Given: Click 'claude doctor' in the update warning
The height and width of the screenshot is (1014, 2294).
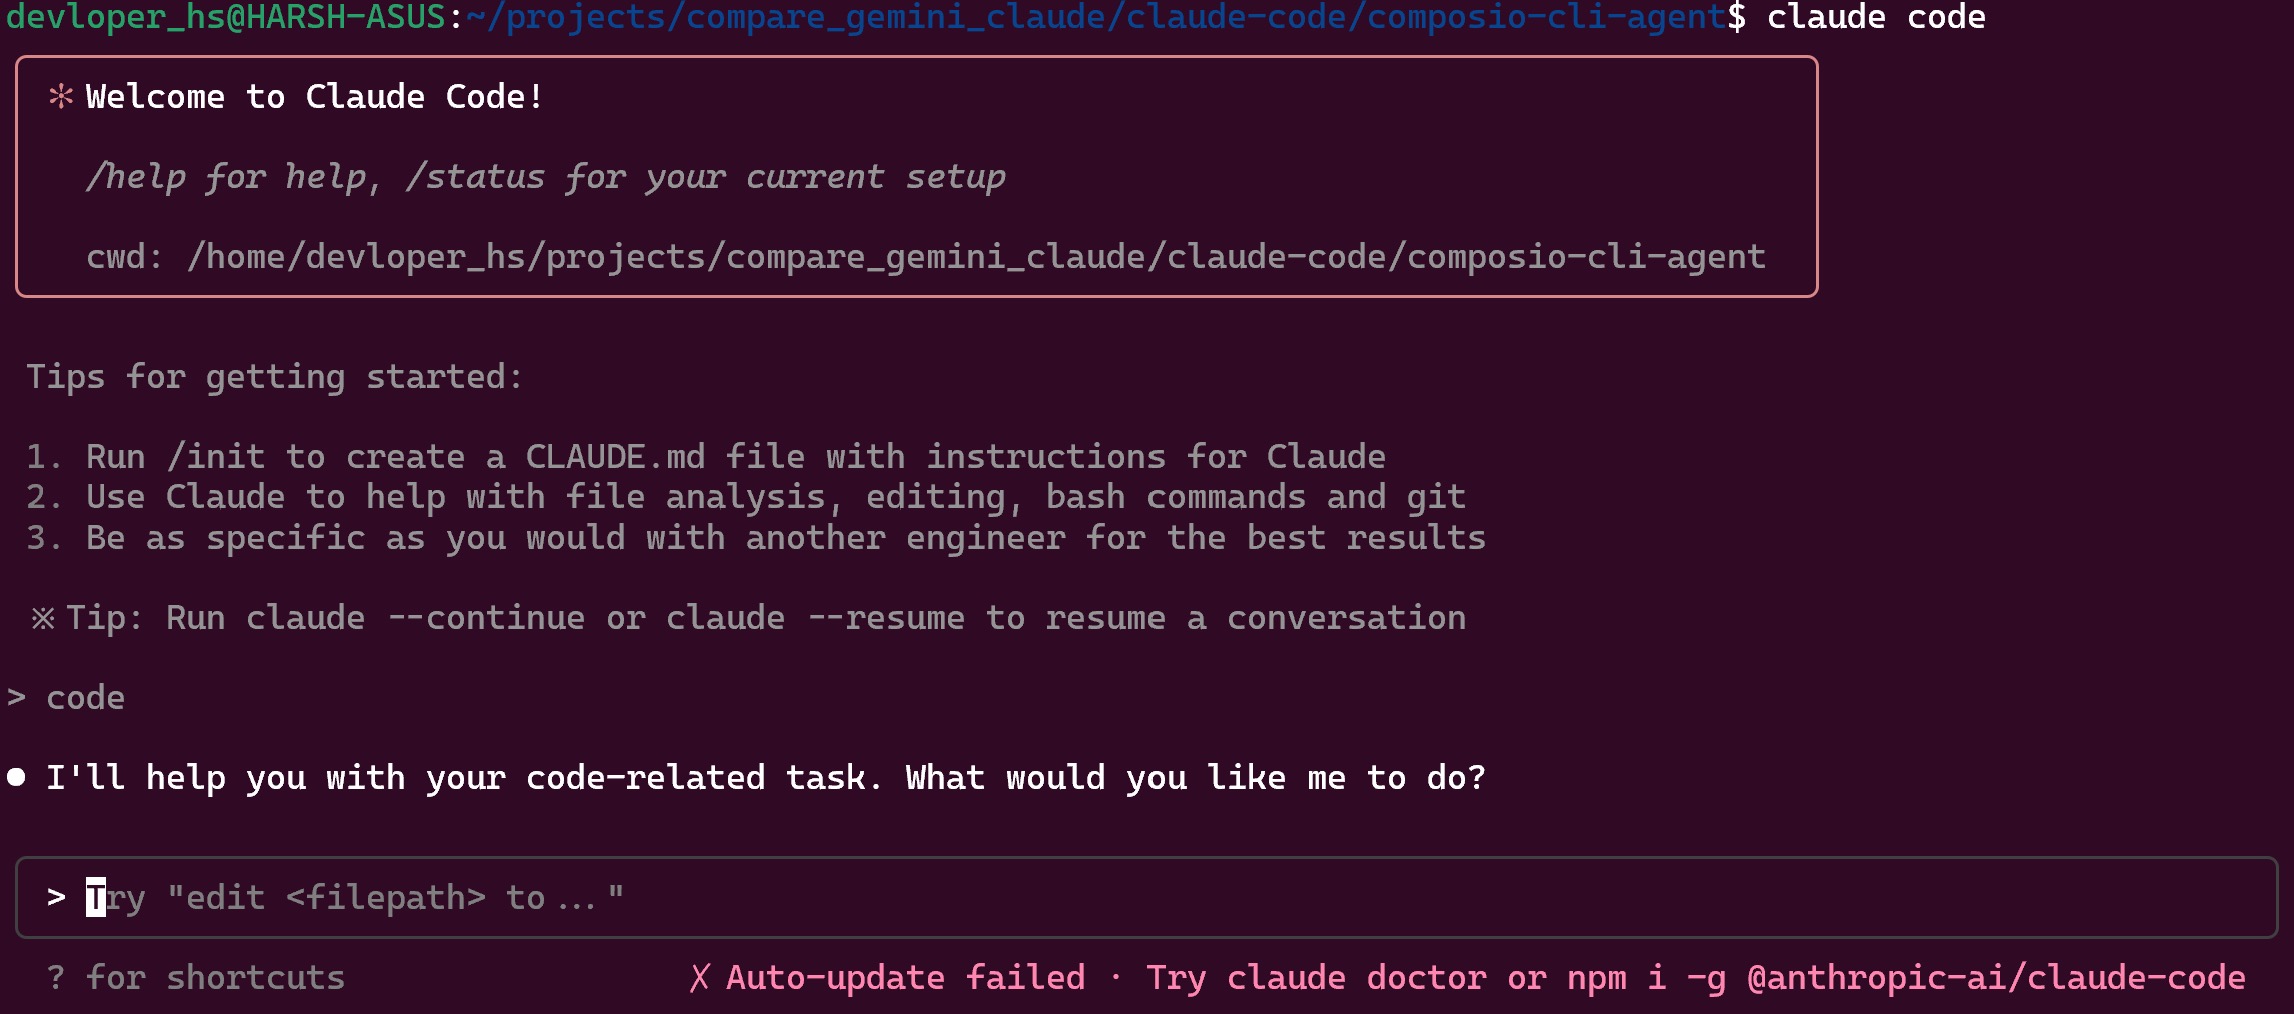Looking at the screenshot, I should pos(1286,978).
